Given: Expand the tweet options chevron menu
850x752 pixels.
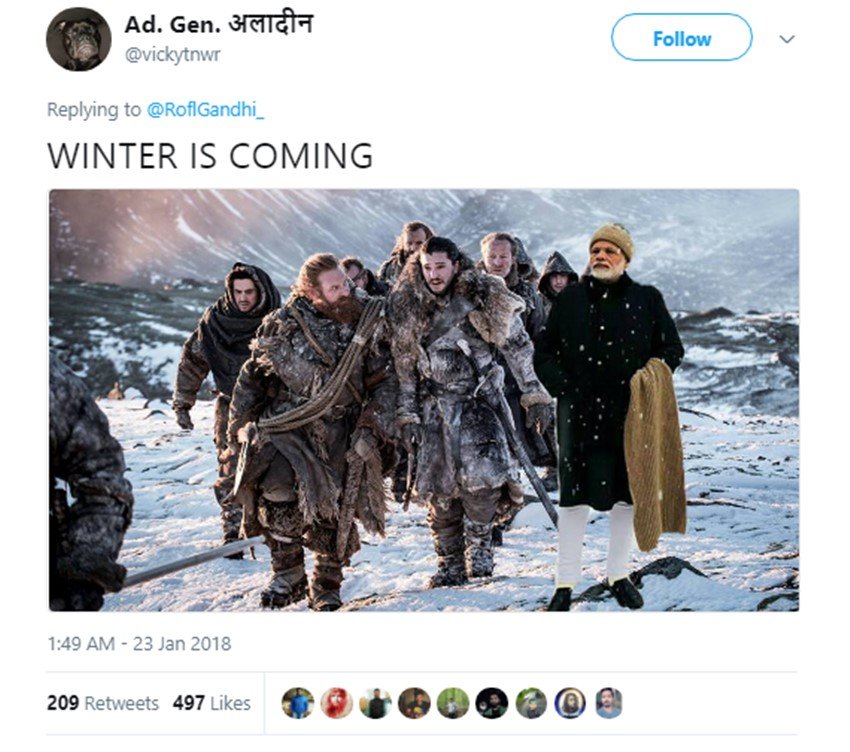Looking at the screenshot, I should [x=787, y=39].
